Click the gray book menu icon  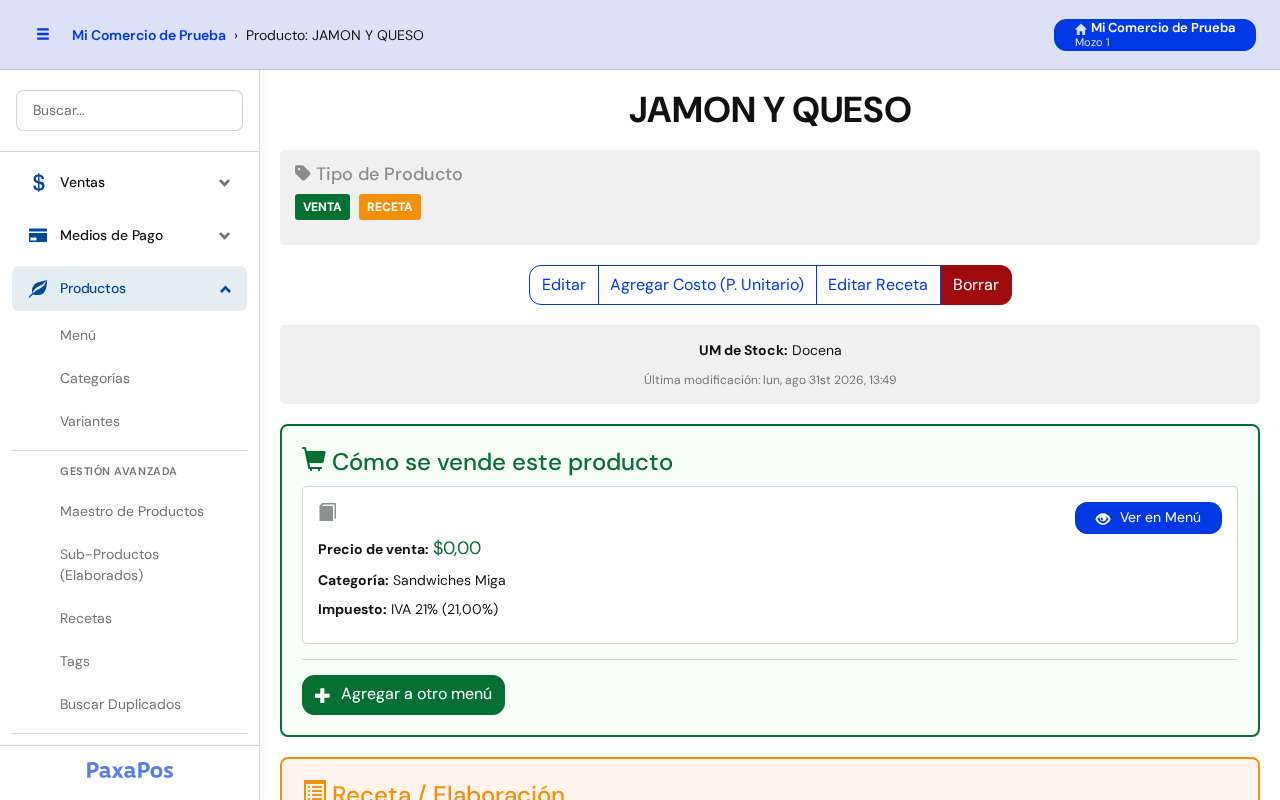click(327, 512)
